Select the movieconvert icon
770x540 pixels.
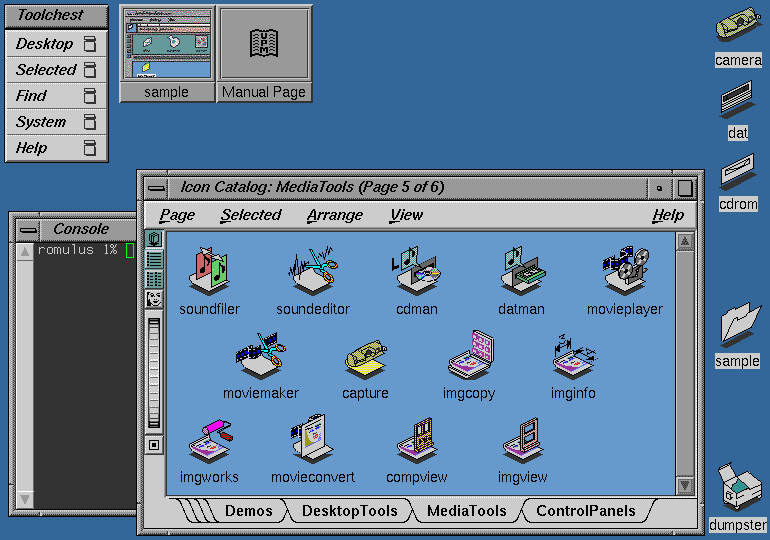312,438
